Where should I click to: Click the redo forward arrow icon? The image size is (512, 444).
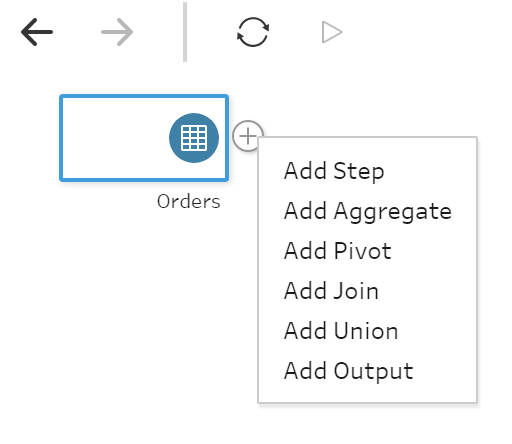tap(117, 32)
